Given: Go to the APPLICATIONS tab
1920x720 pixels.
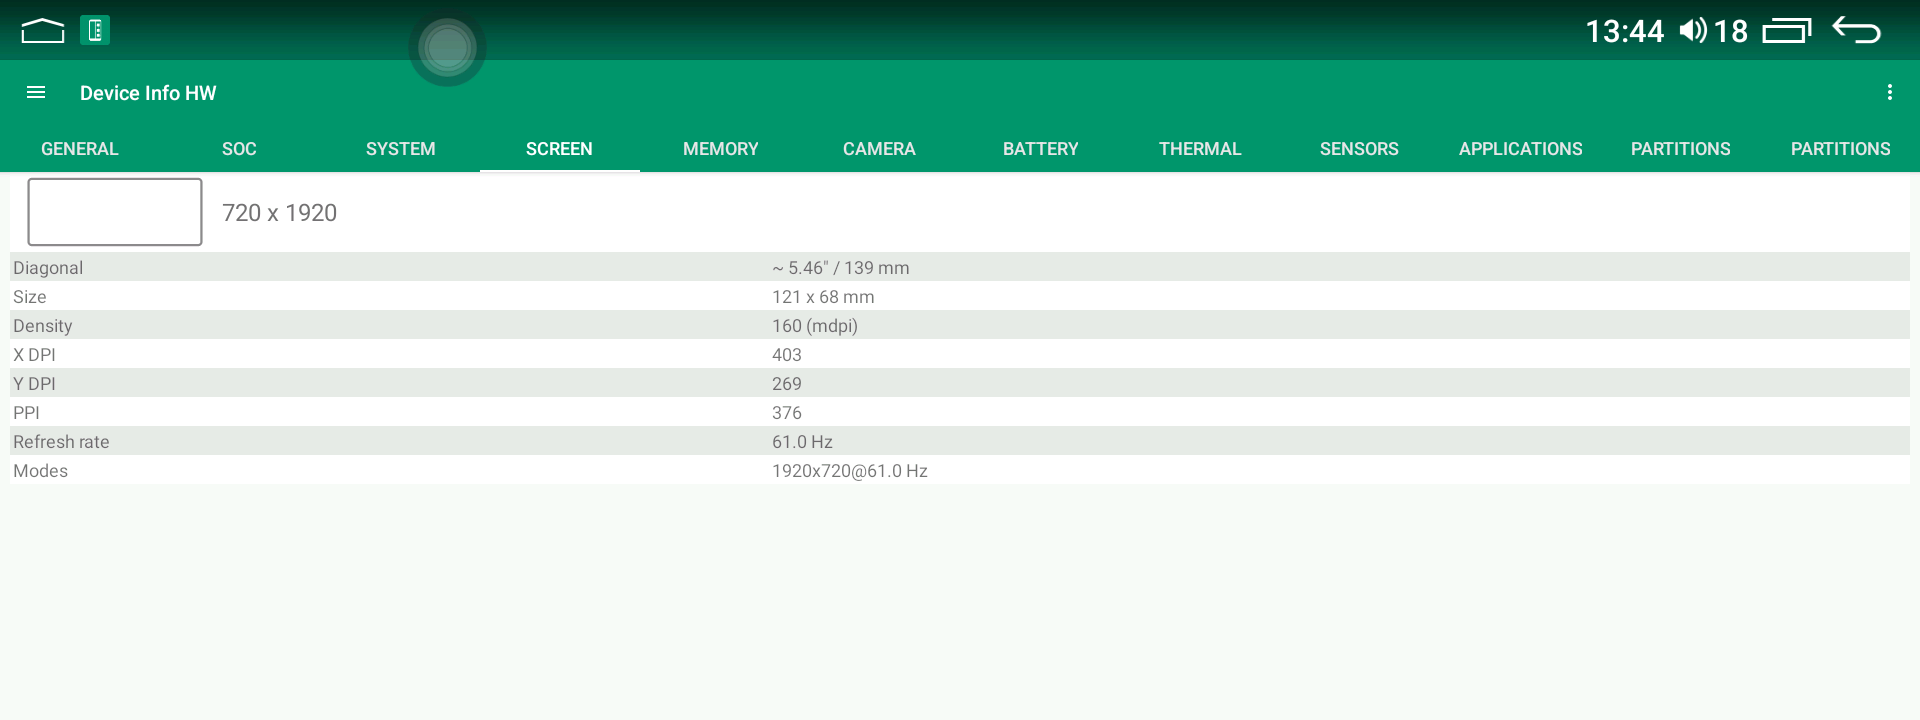Looking at the screenshot, I should [x=1520, y=149].
